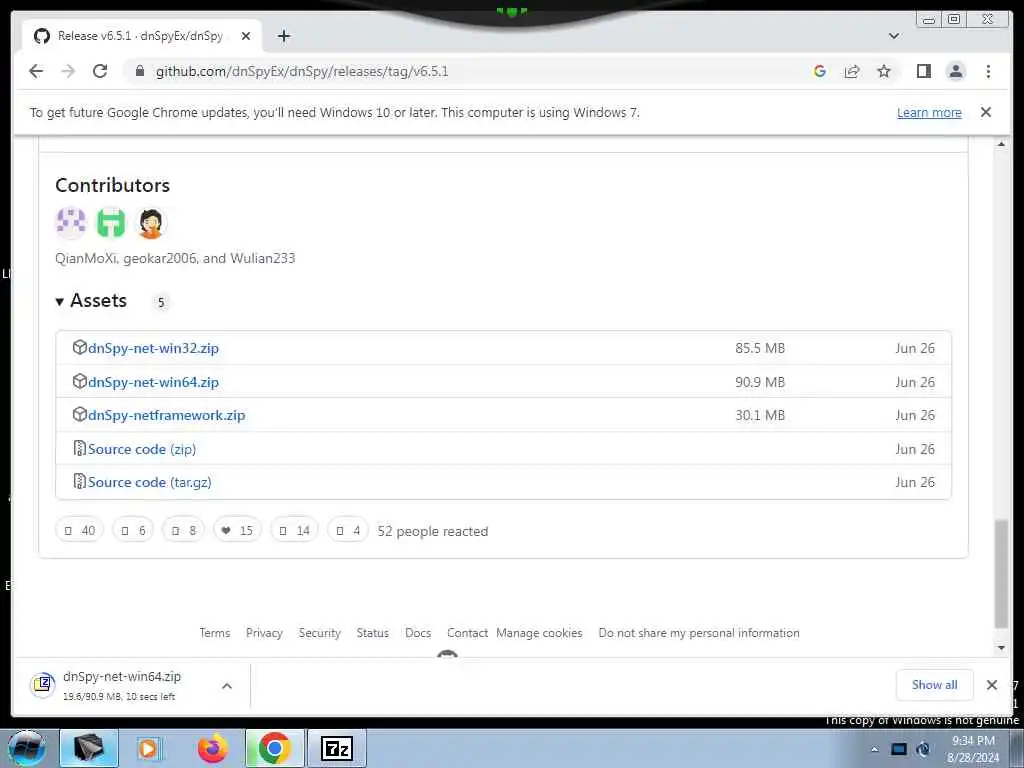Open the Security footer link
1024x768 pixels.
click(319, 633)
